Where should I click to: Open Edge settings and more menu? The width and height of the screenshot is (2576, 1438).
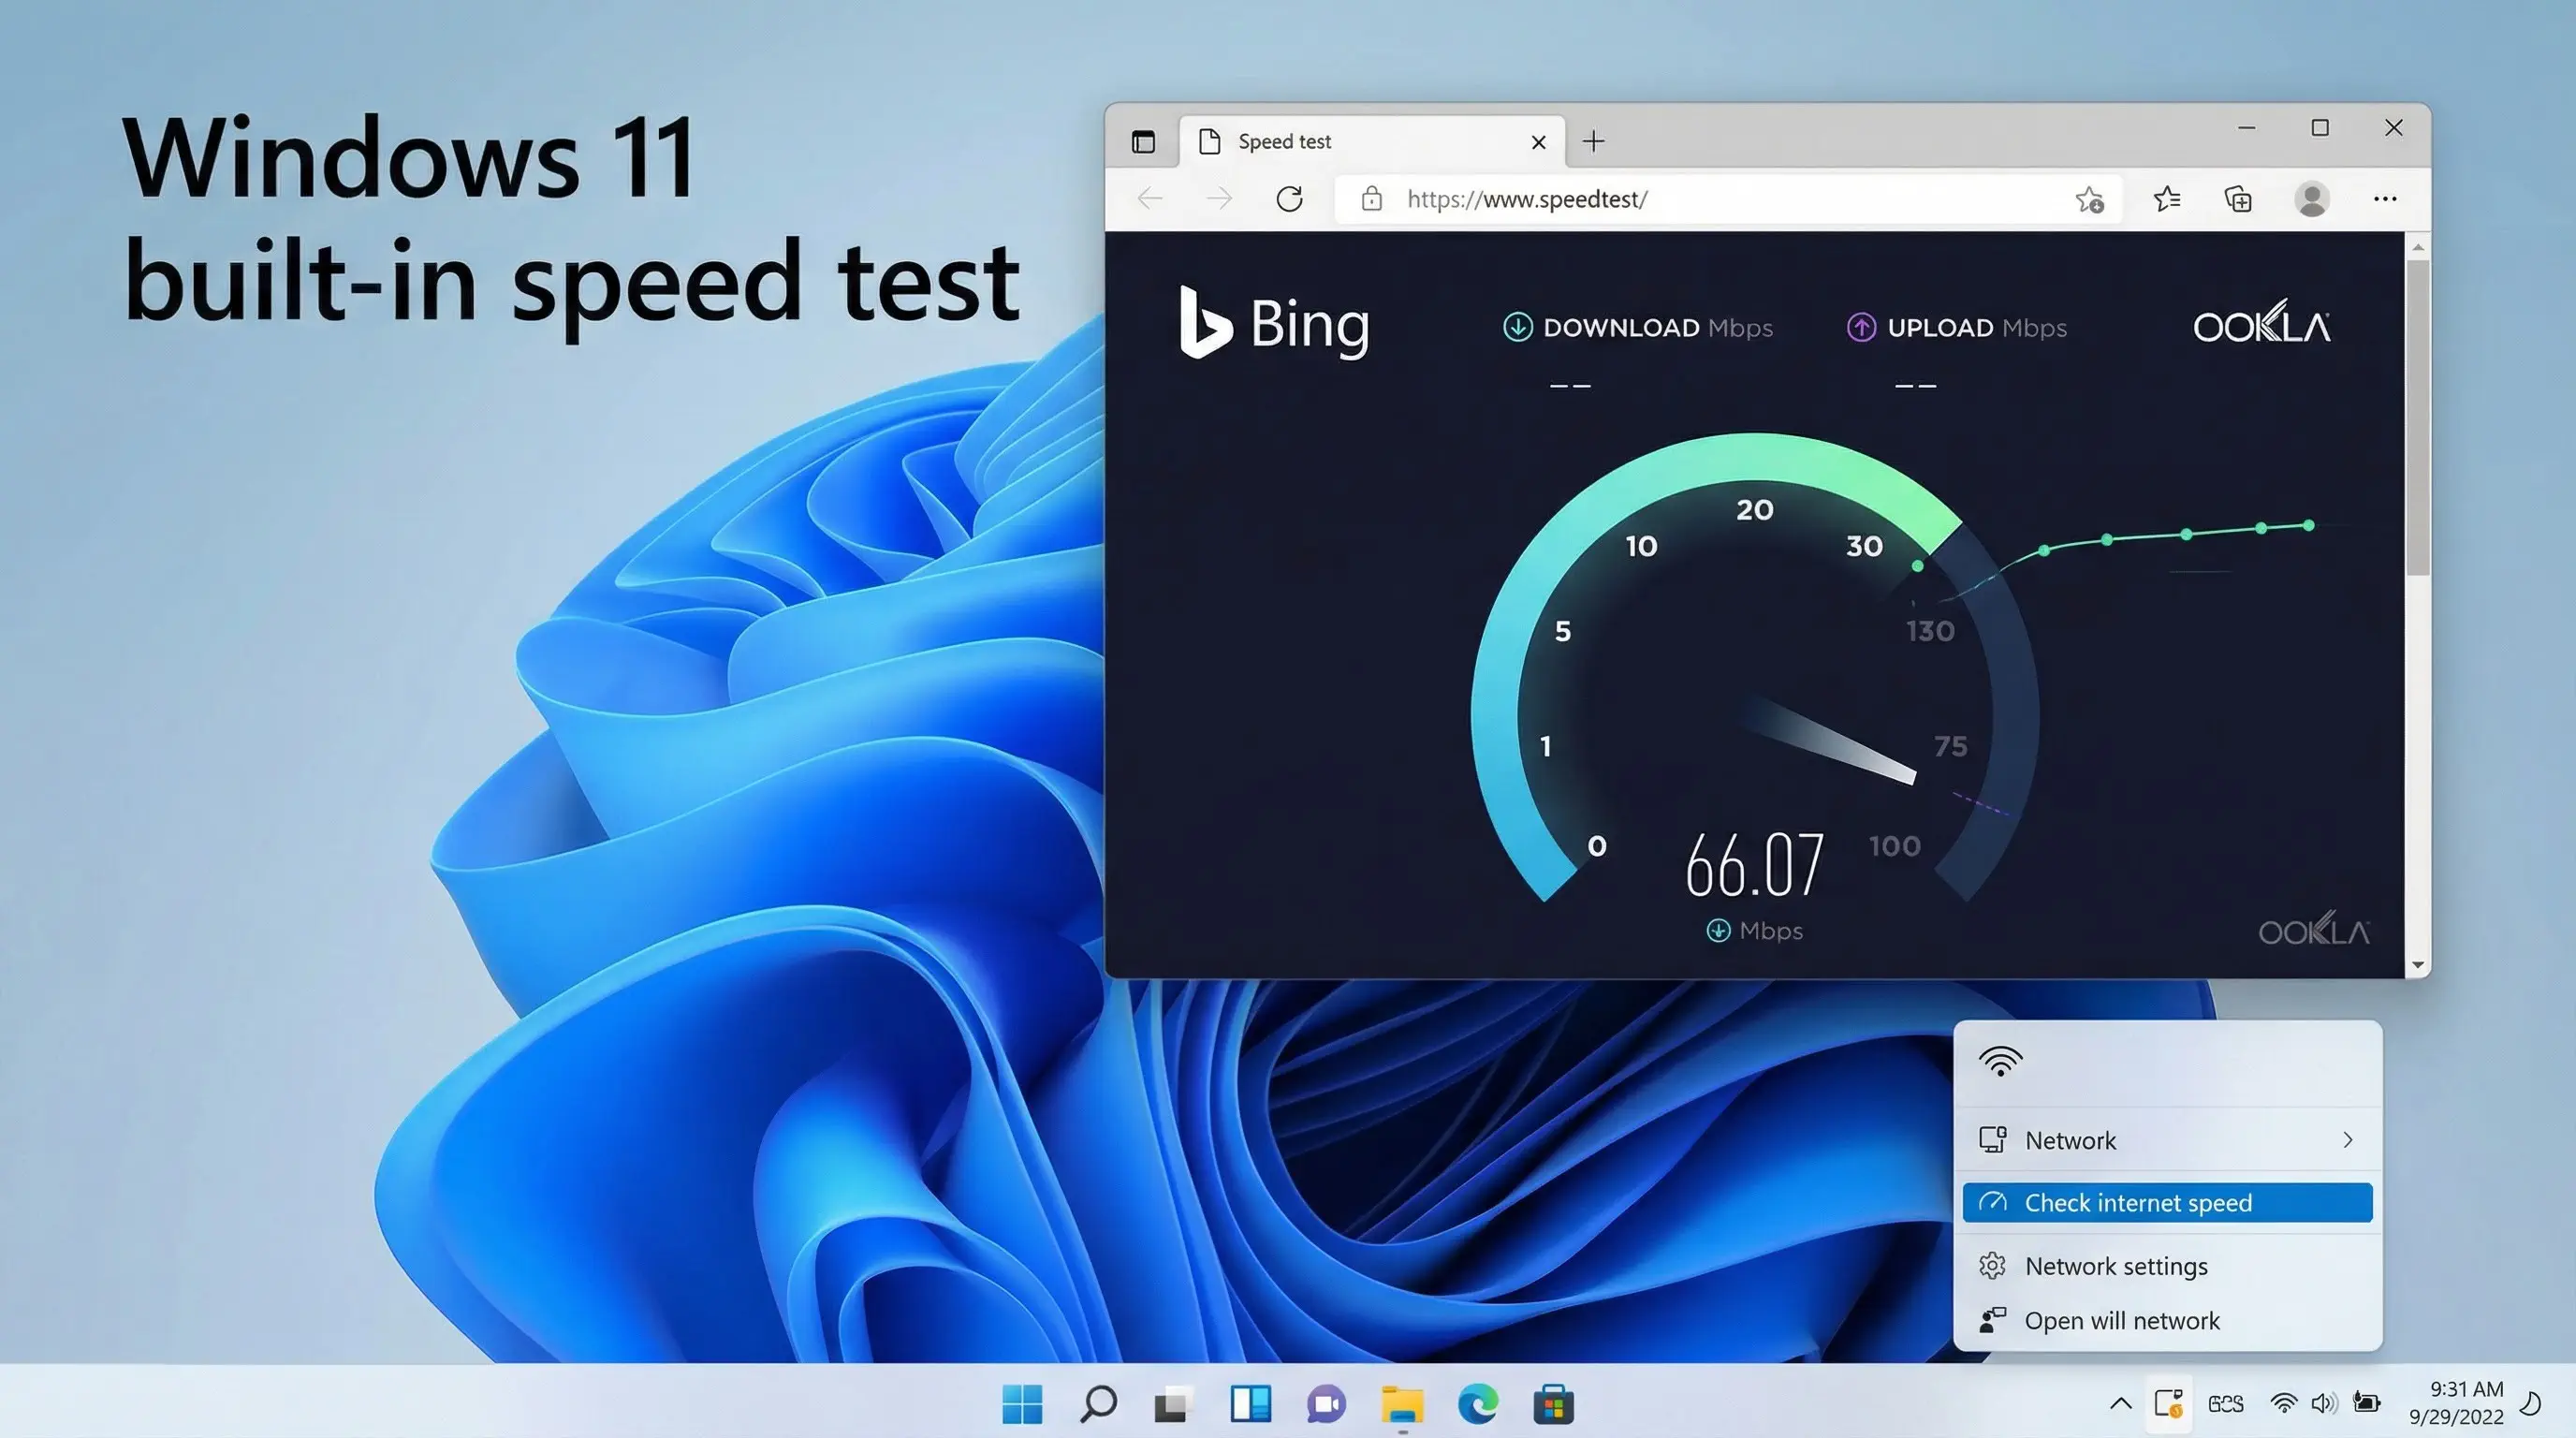(2385, 199)
